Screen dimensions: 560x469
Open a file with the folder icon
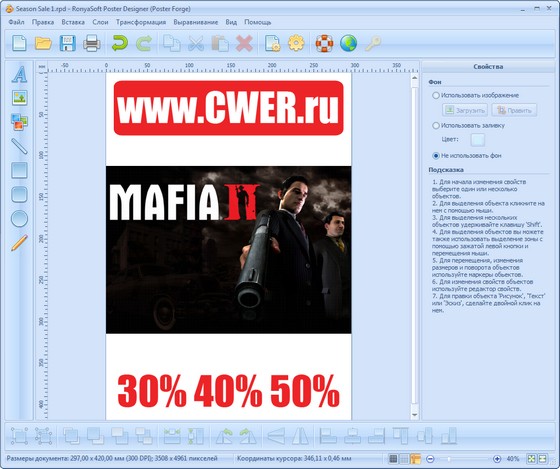(x=43, y=43)
